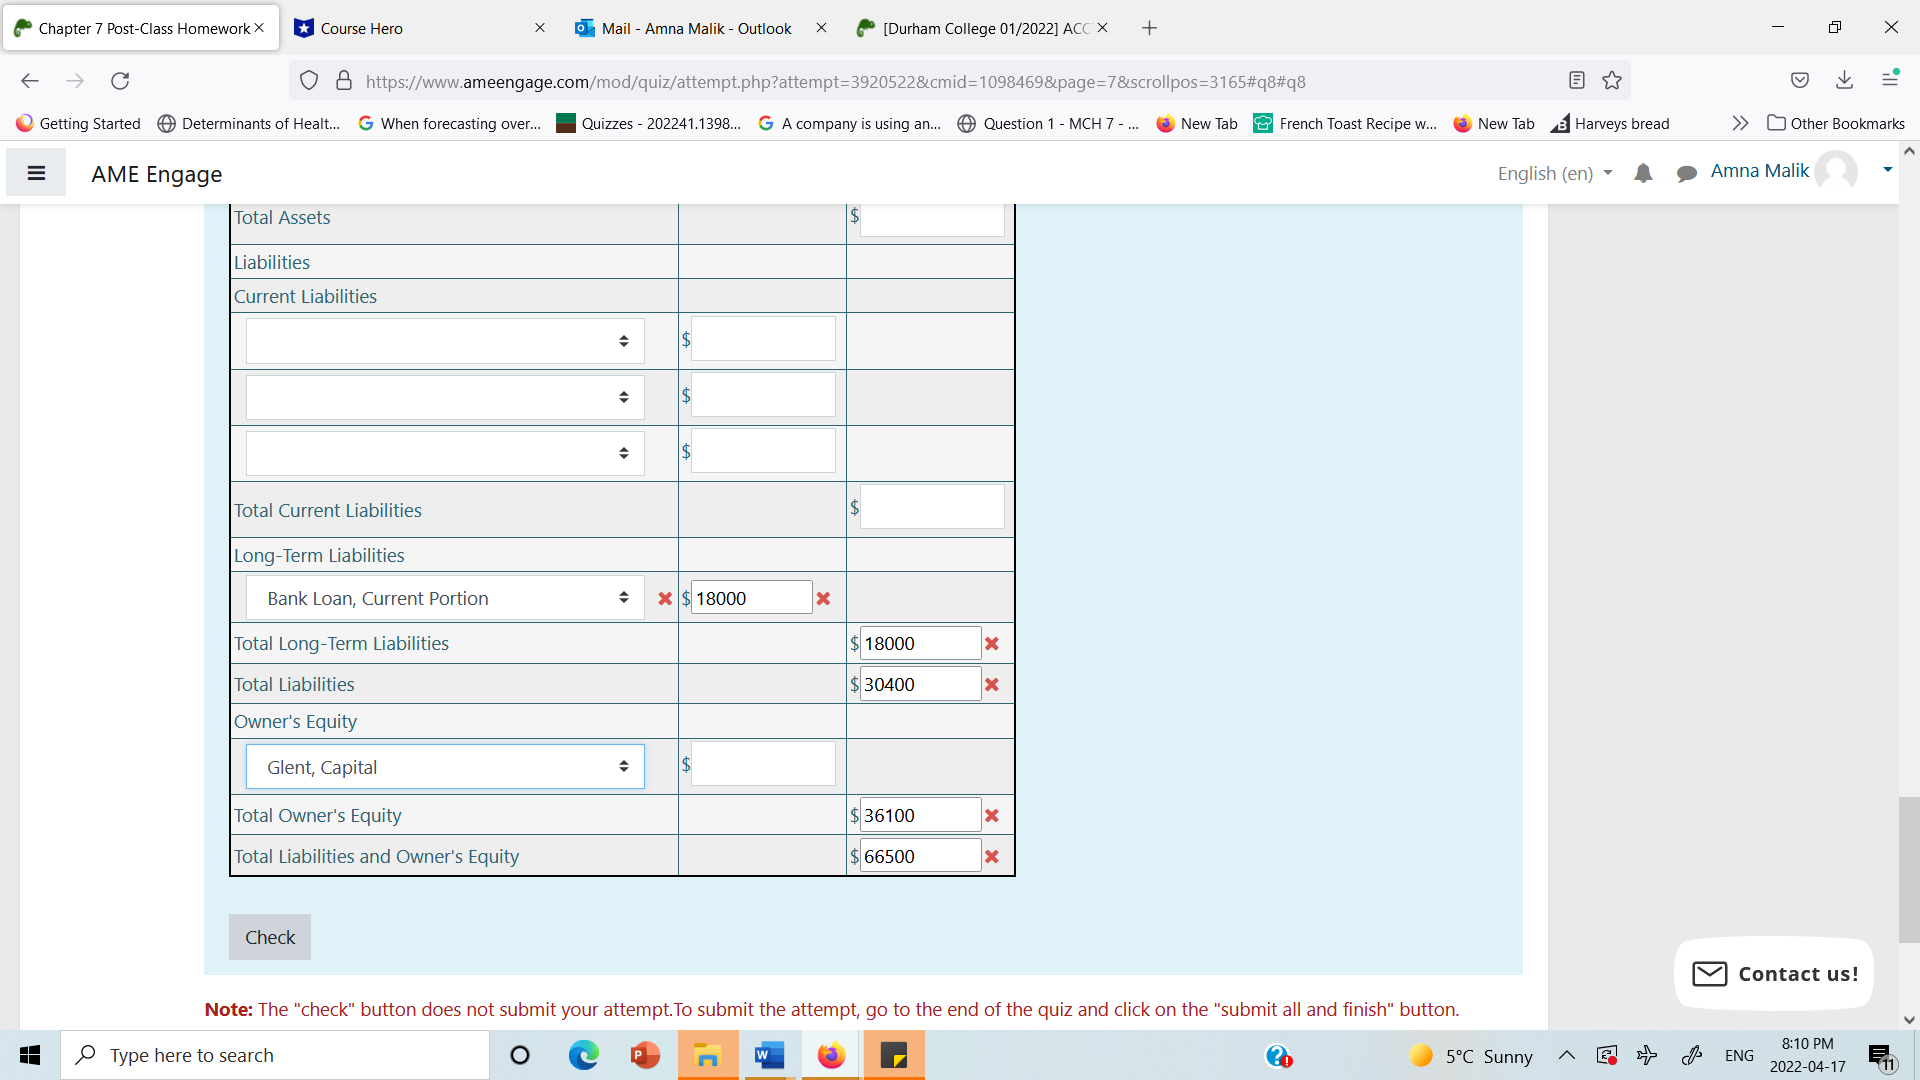The height and width of the screenshot is (1080, 1920).
Task: Open the Glent, Capital account dropdown
Action: pos(445,767)
